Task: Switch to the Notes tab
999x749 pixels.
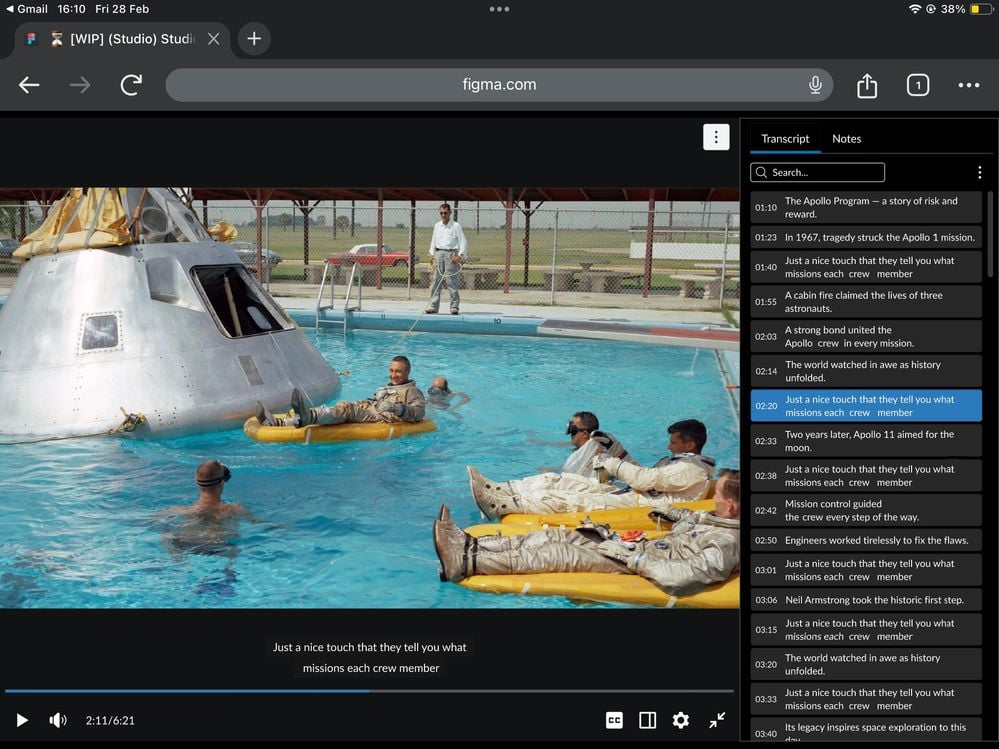Action: pos(846,139)
